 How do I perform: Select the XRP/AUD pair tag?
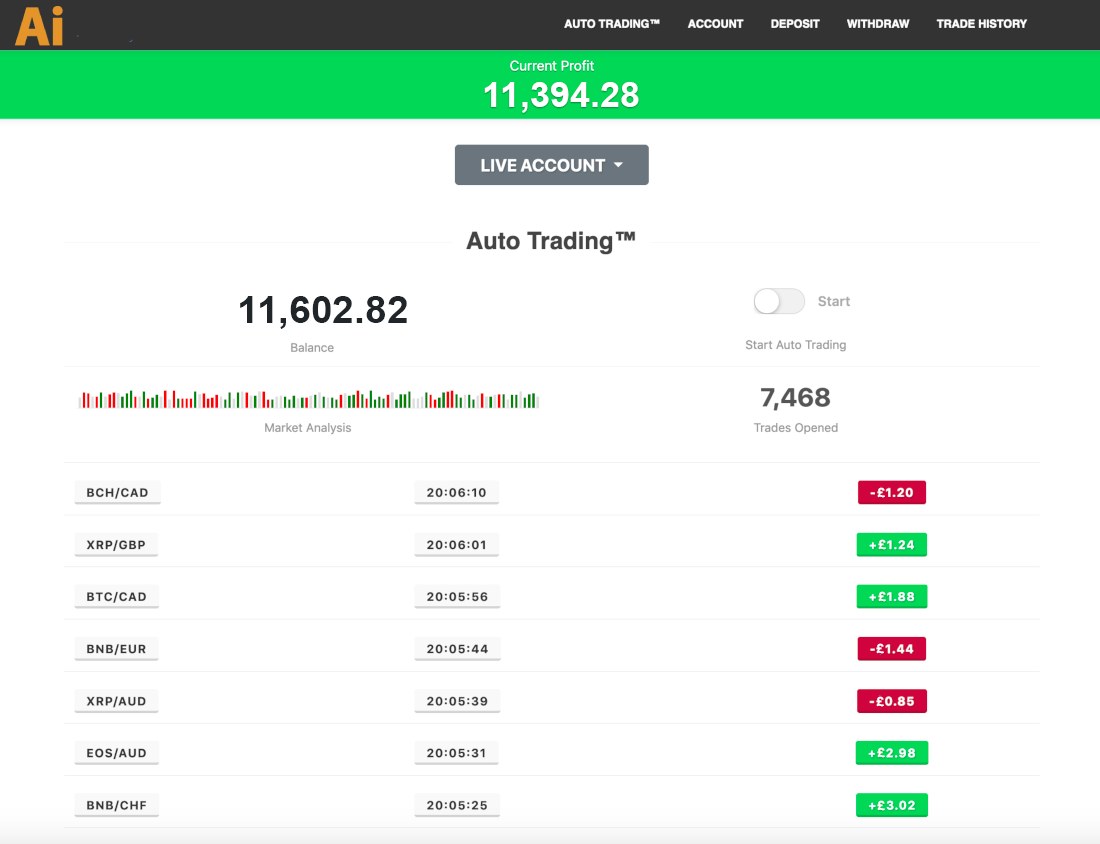[117, 701]
